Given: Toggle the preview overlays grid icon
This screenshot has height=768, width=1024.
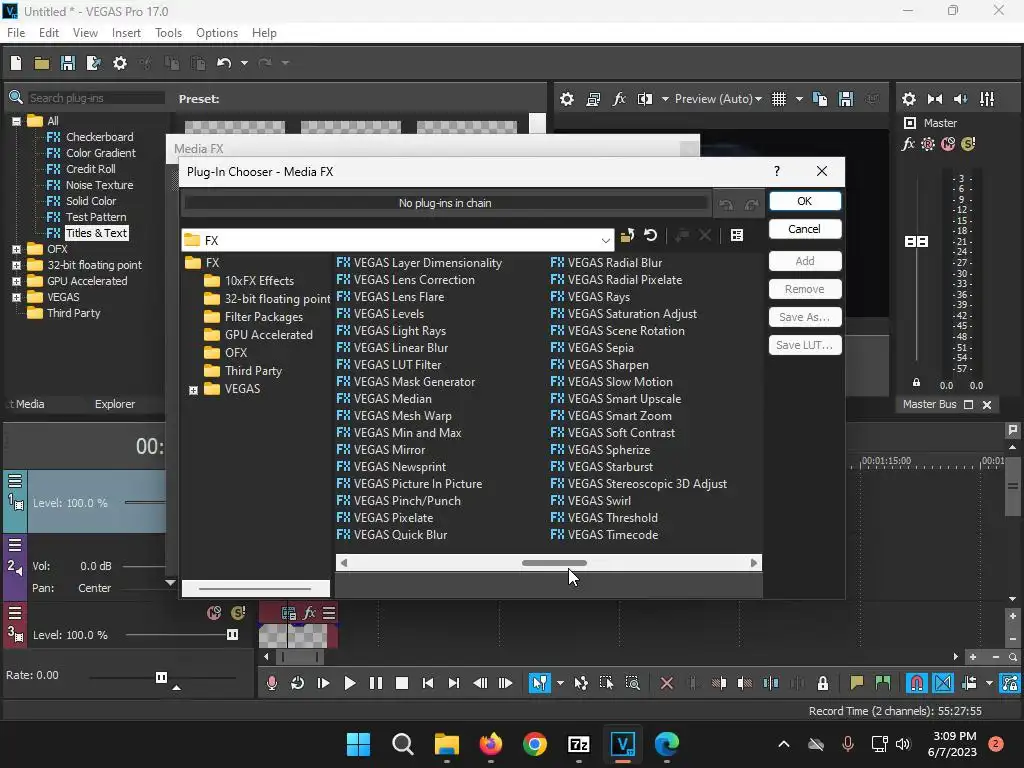Looking at the screenshot, I should click(779, 99).
